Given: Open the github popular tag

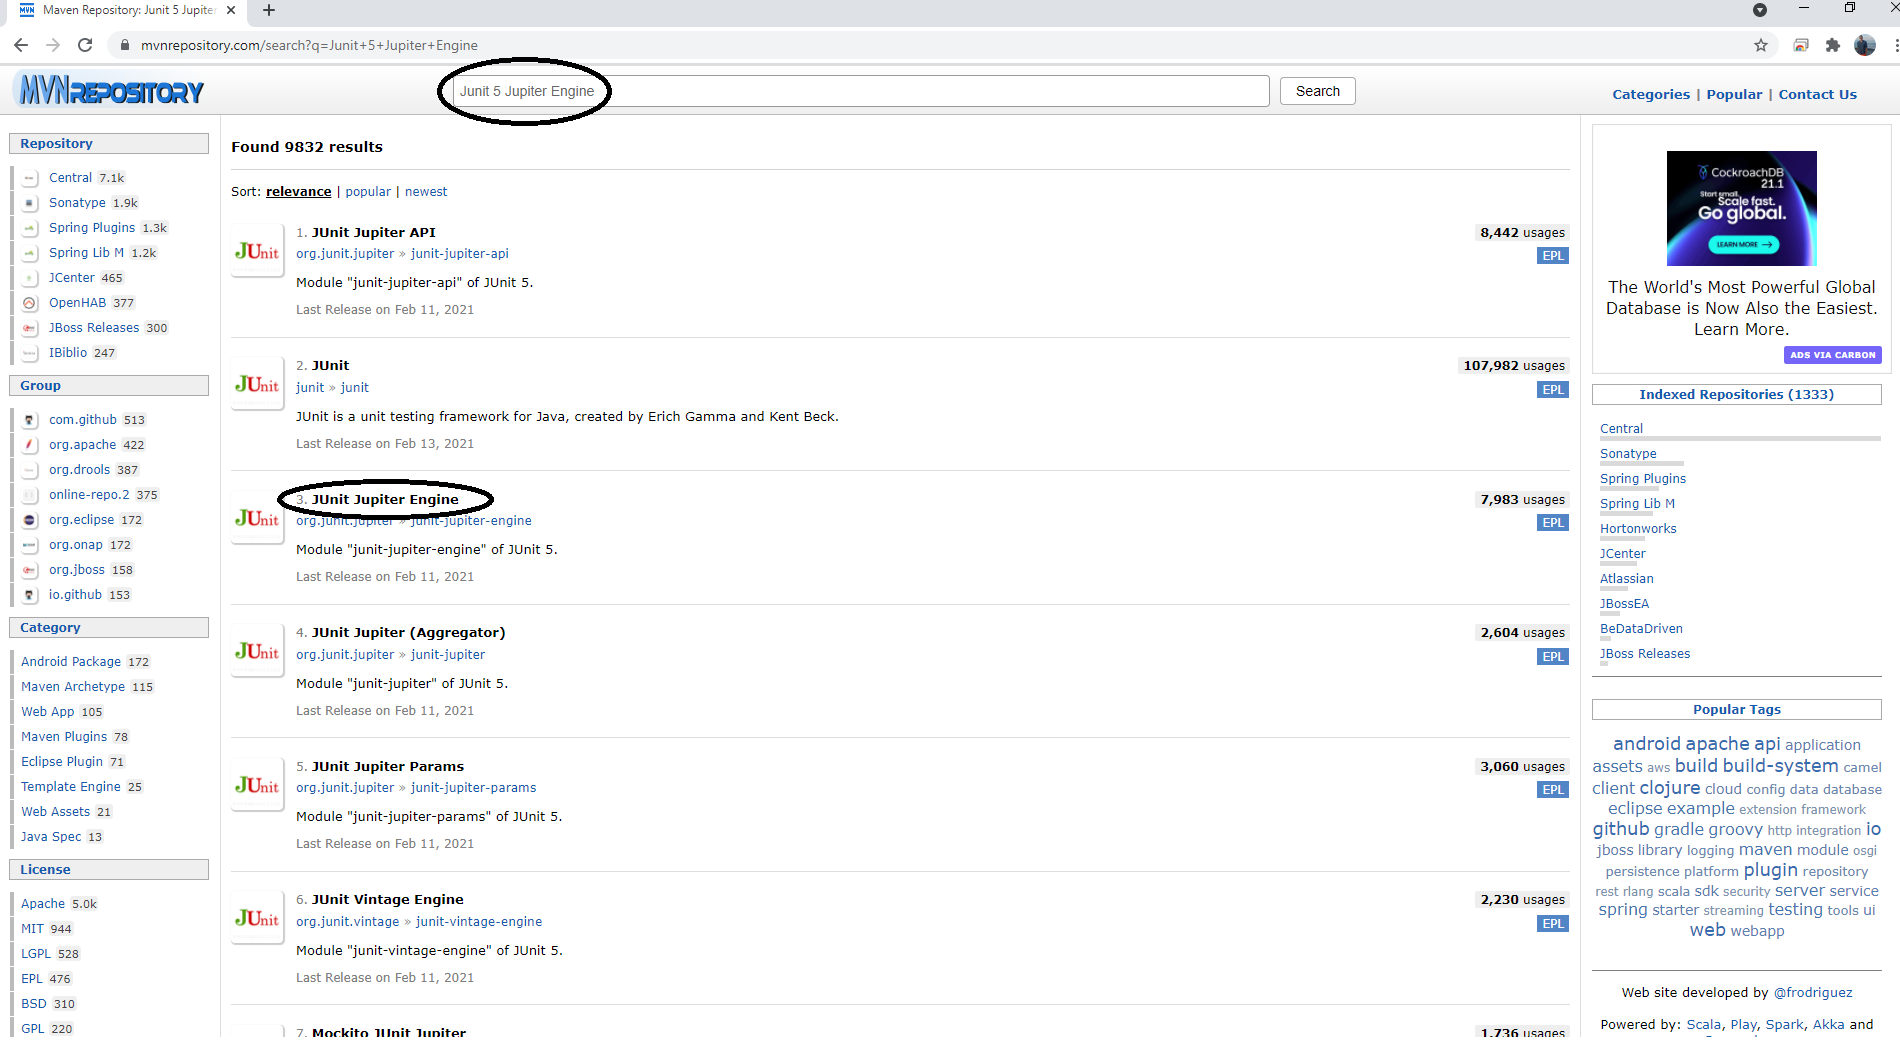Looking at the screenshot, I should point(1620,829).
